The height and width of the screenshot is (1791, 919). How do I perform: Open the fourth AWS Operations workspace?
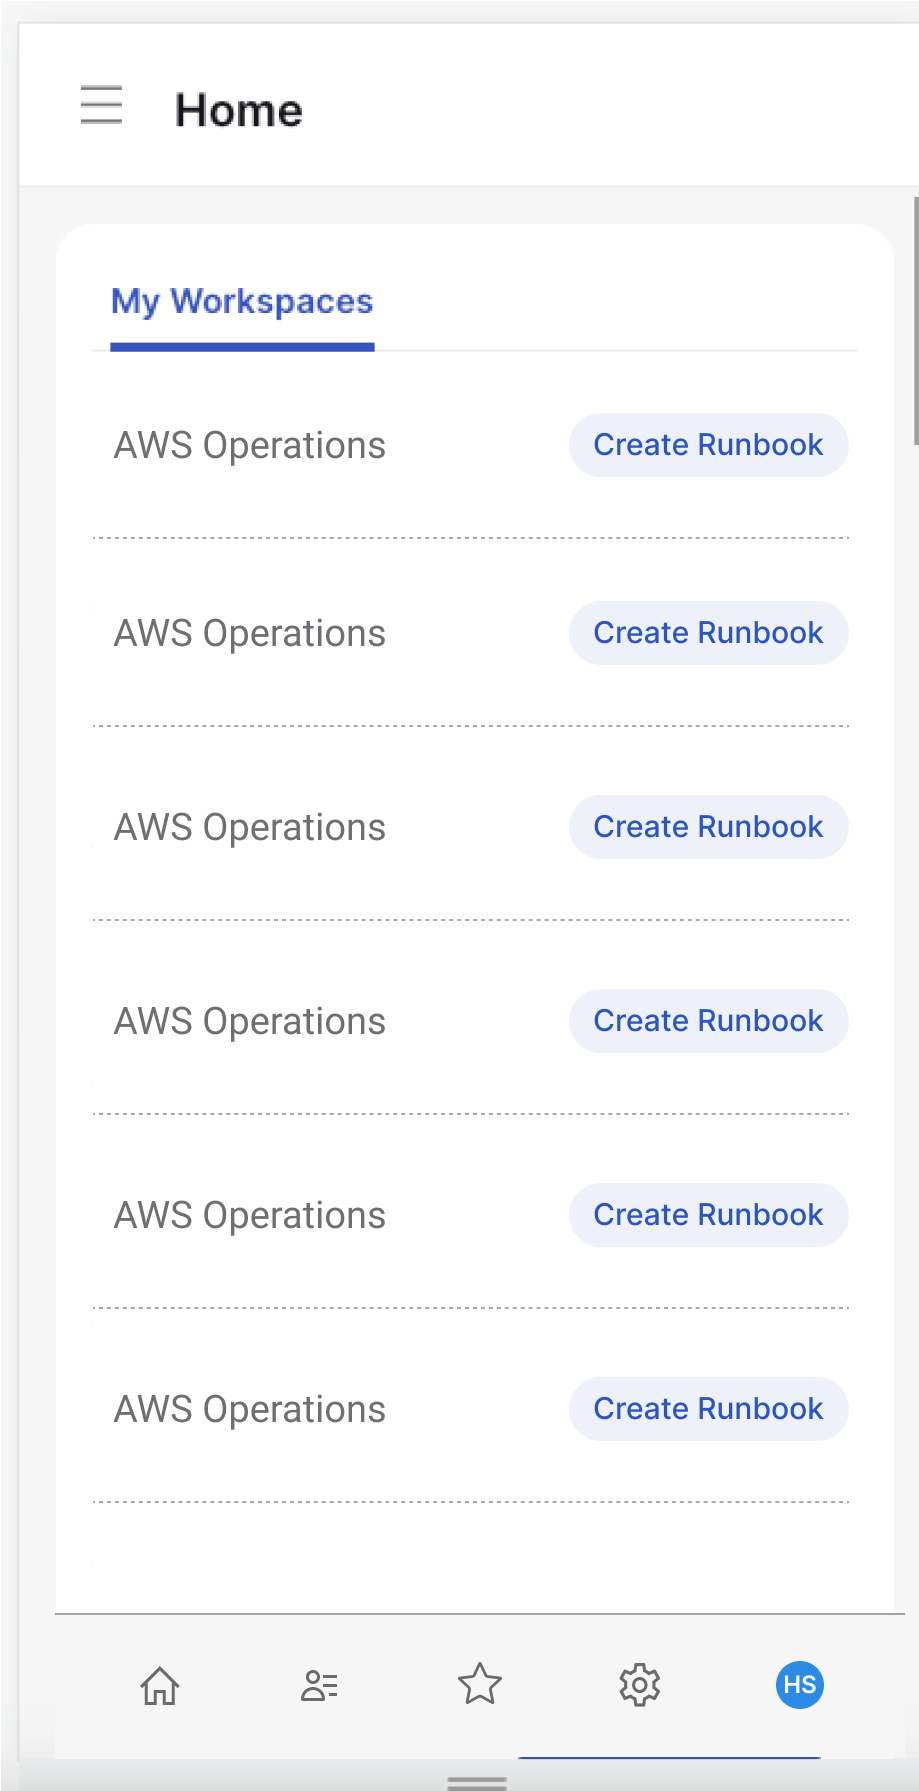[250, 1022]
